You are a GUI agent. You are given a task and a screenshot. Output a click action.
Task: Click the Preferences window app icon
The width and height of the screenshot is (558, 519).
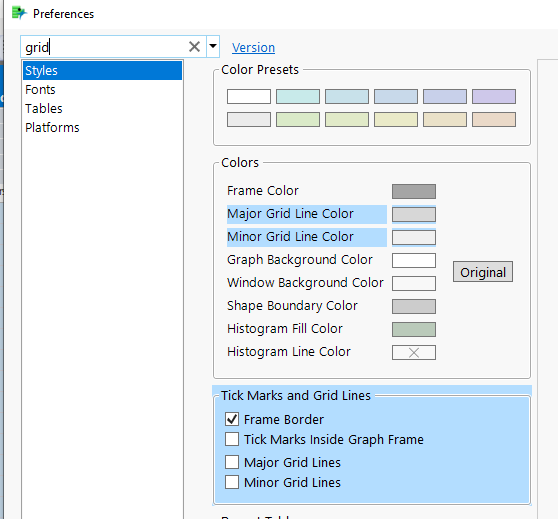[19, 14]
